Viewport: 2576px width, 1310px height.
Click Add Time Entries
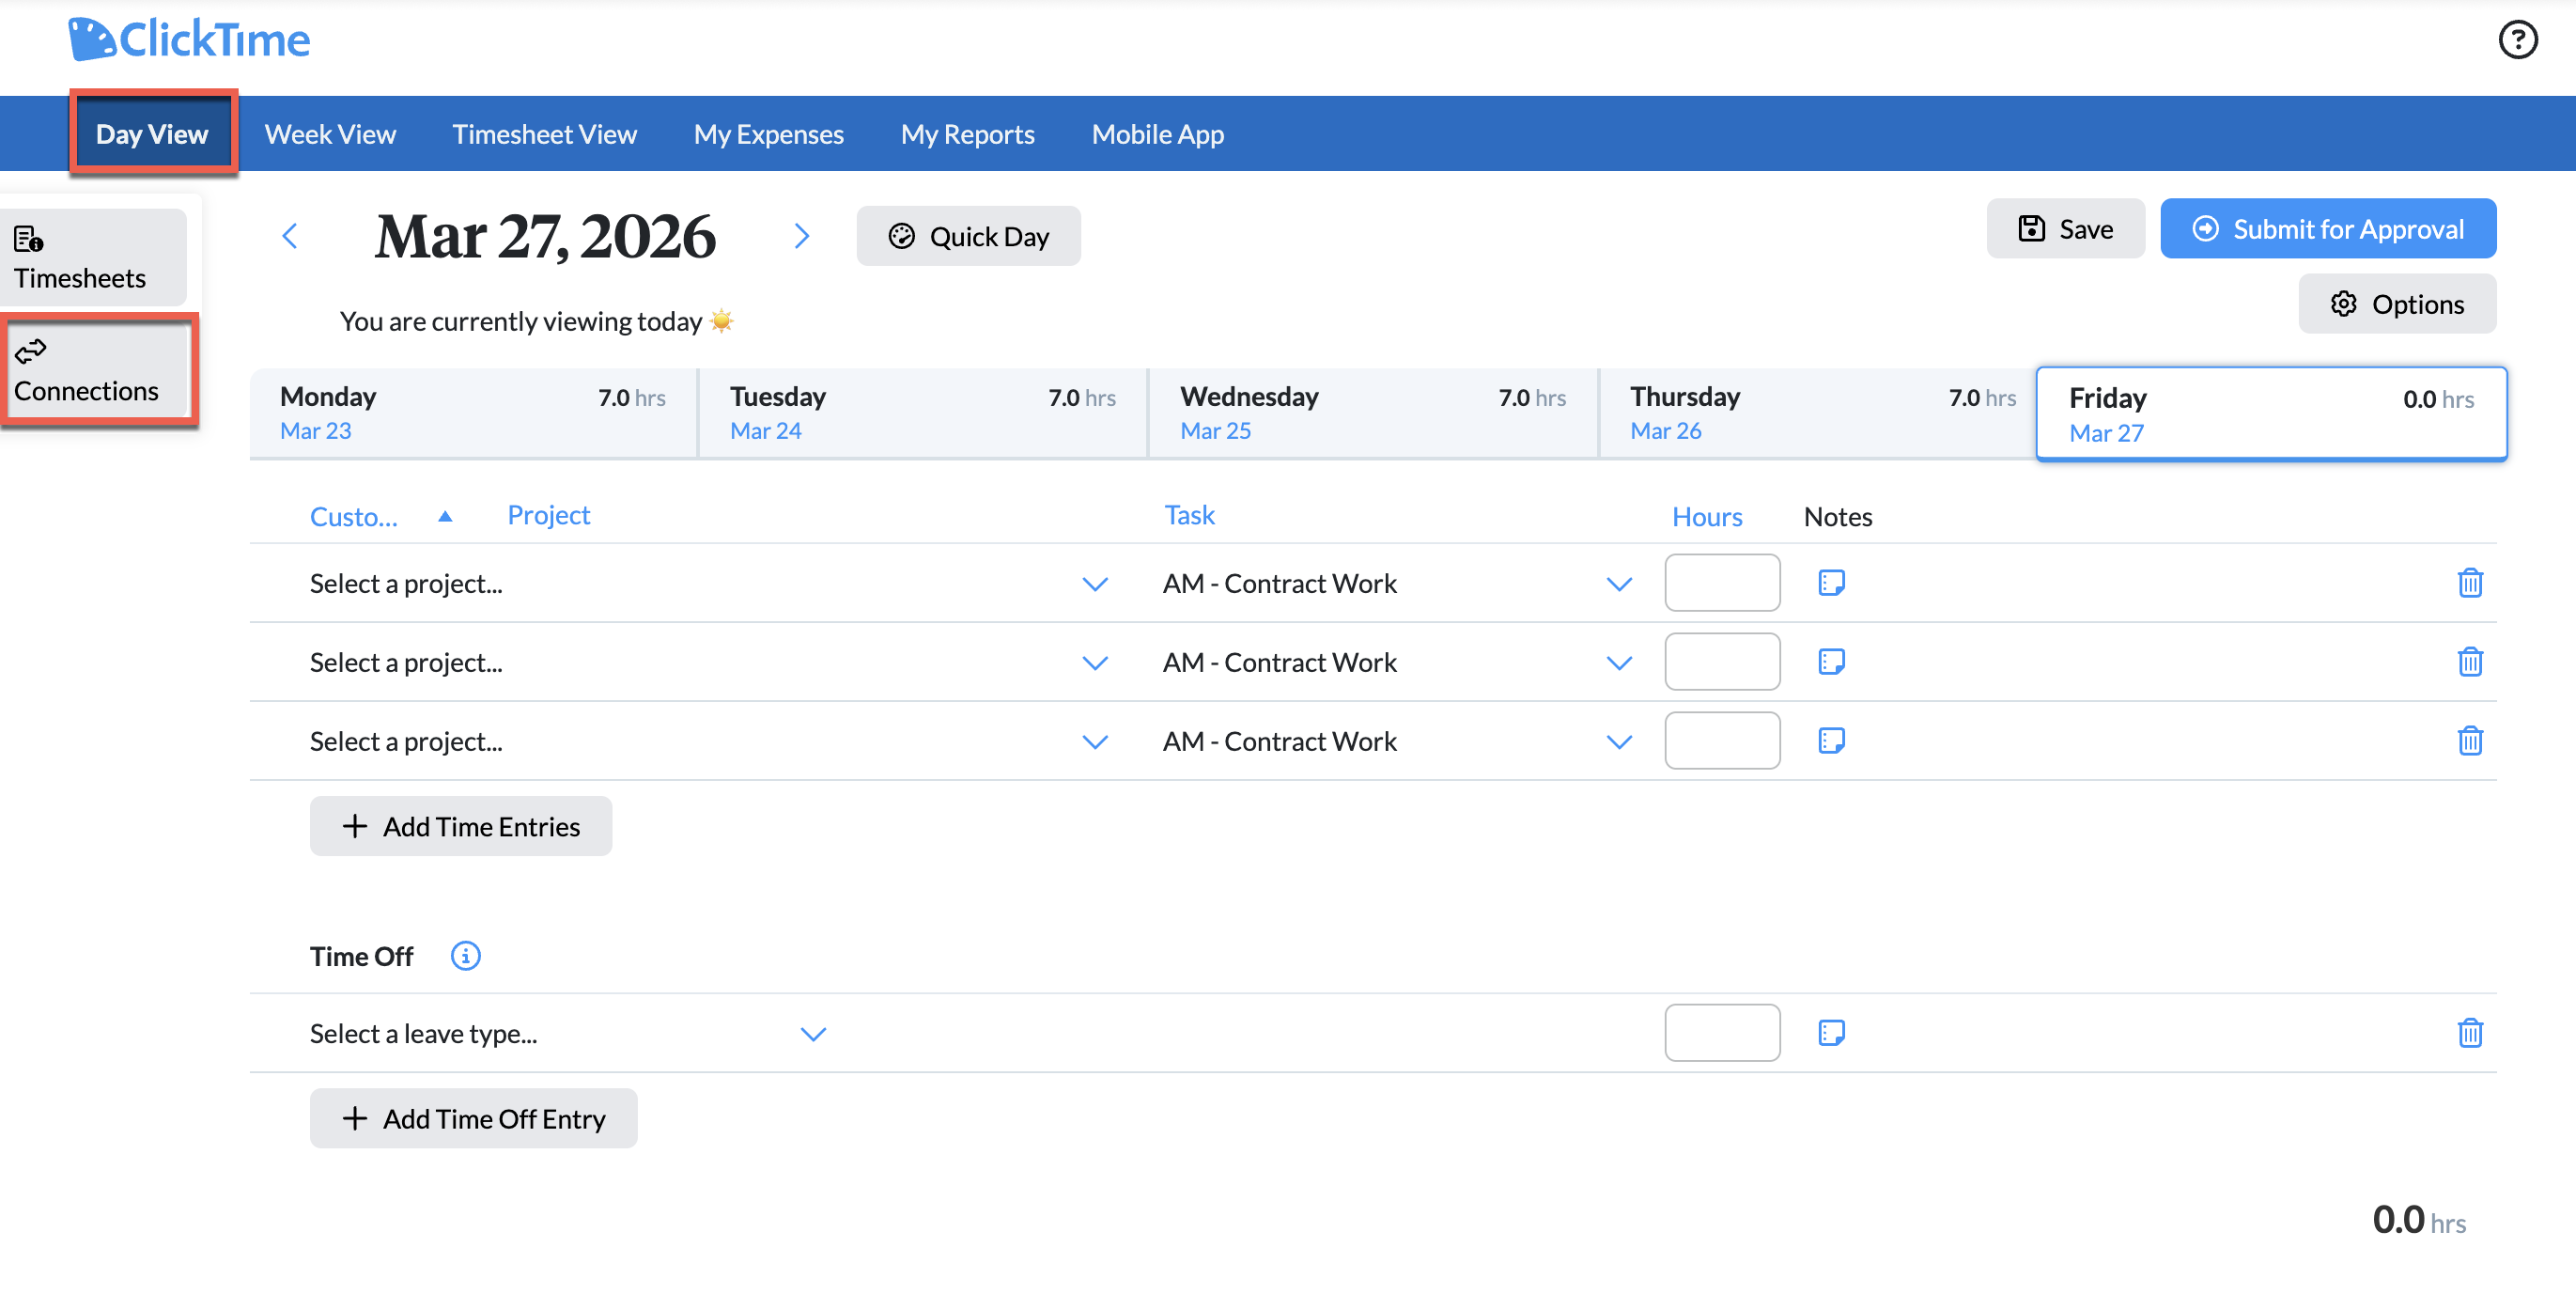(461, 826)
